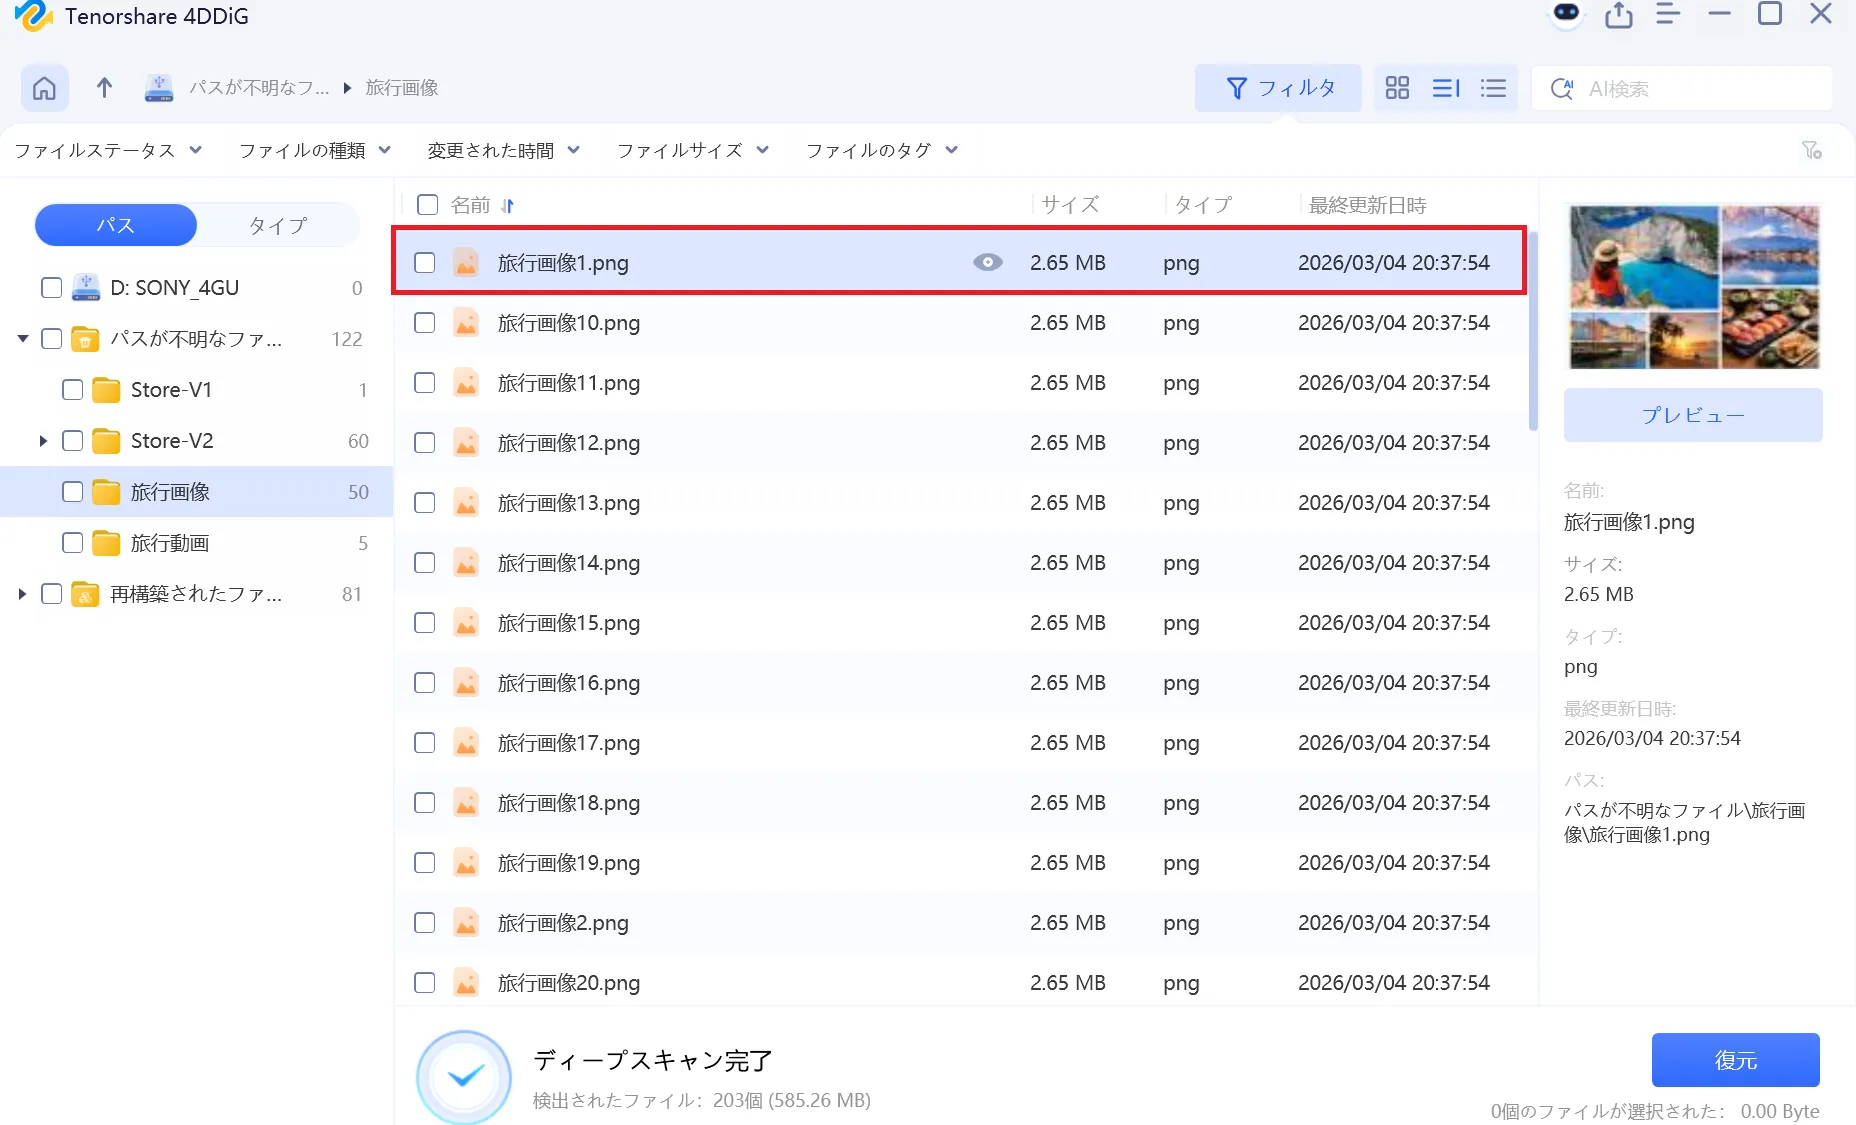Click the Home icon in navigation bar
The image size is (1856, 1125).
click(x=44, y=88)
